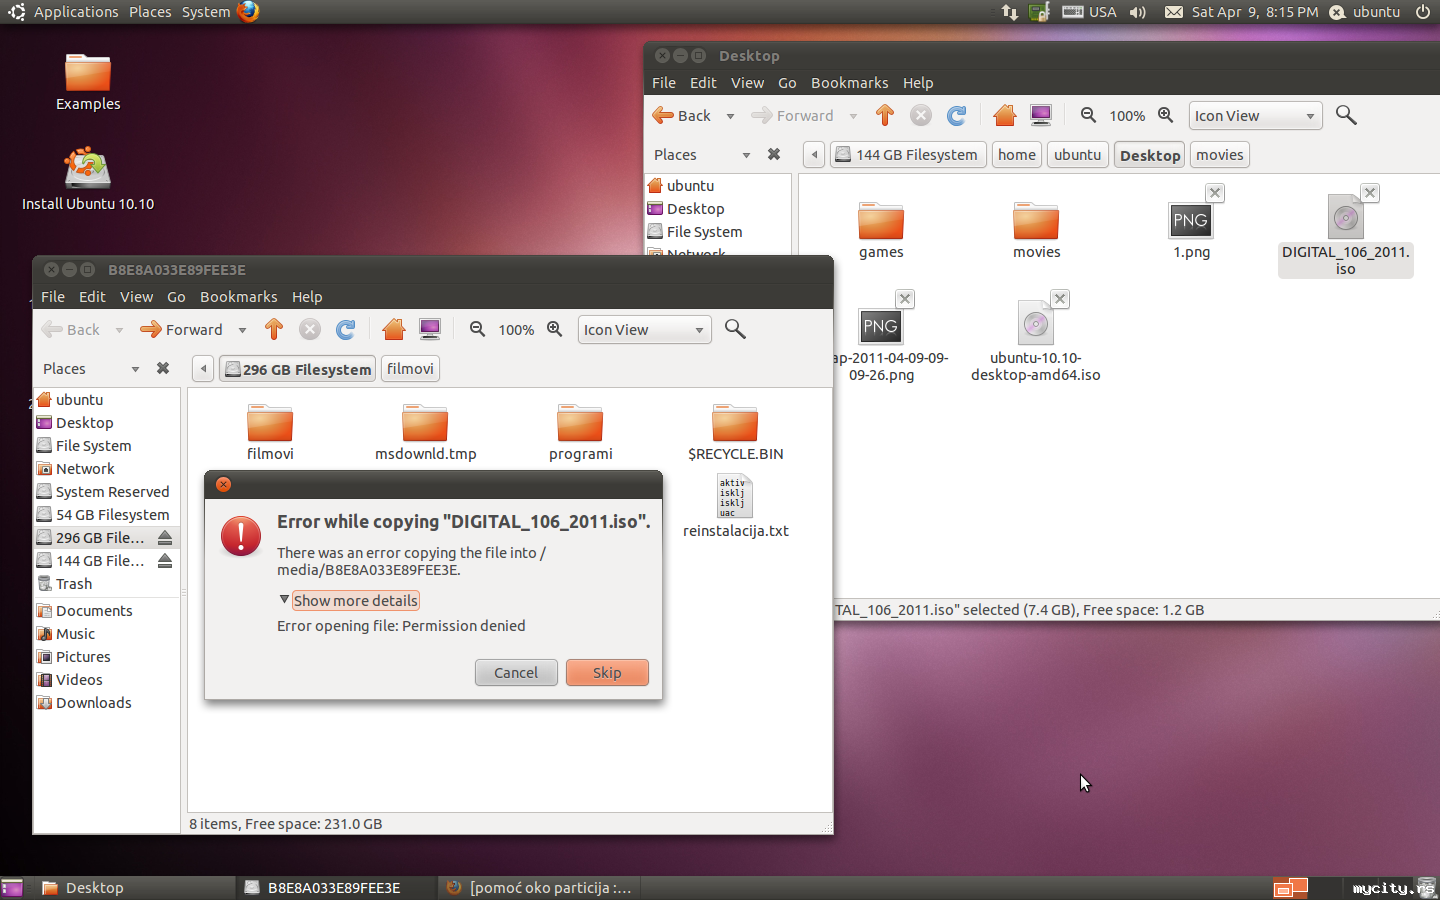Click the Search magnifier in the Desktop window

click(x=1346, y=115)
